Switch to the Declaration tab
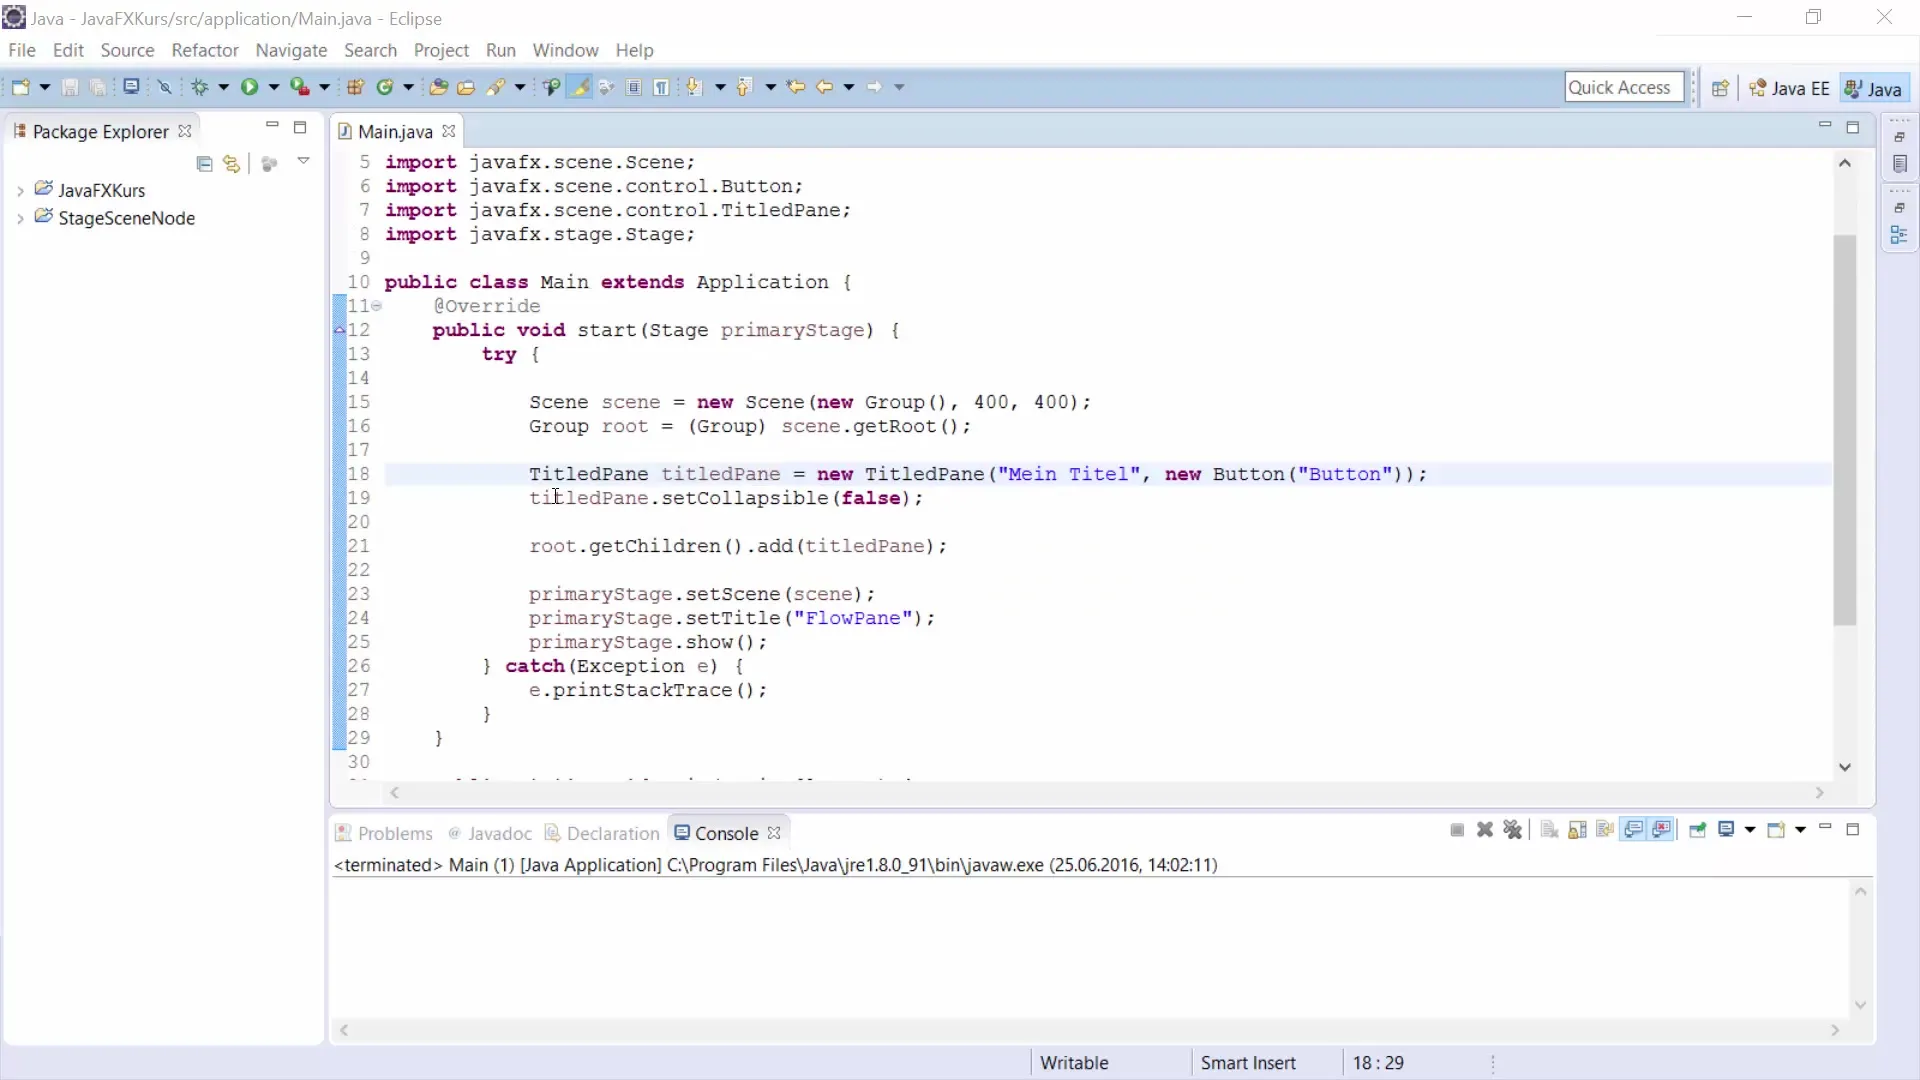 [602, 833]
